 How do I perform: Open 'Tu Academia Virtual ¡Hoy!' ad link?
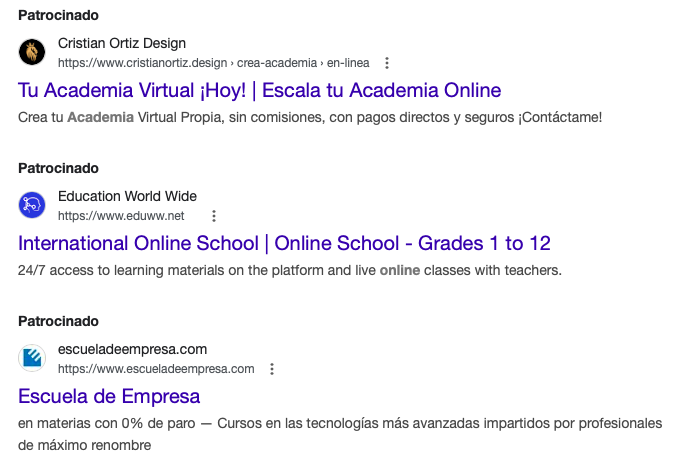pos(260,91)
